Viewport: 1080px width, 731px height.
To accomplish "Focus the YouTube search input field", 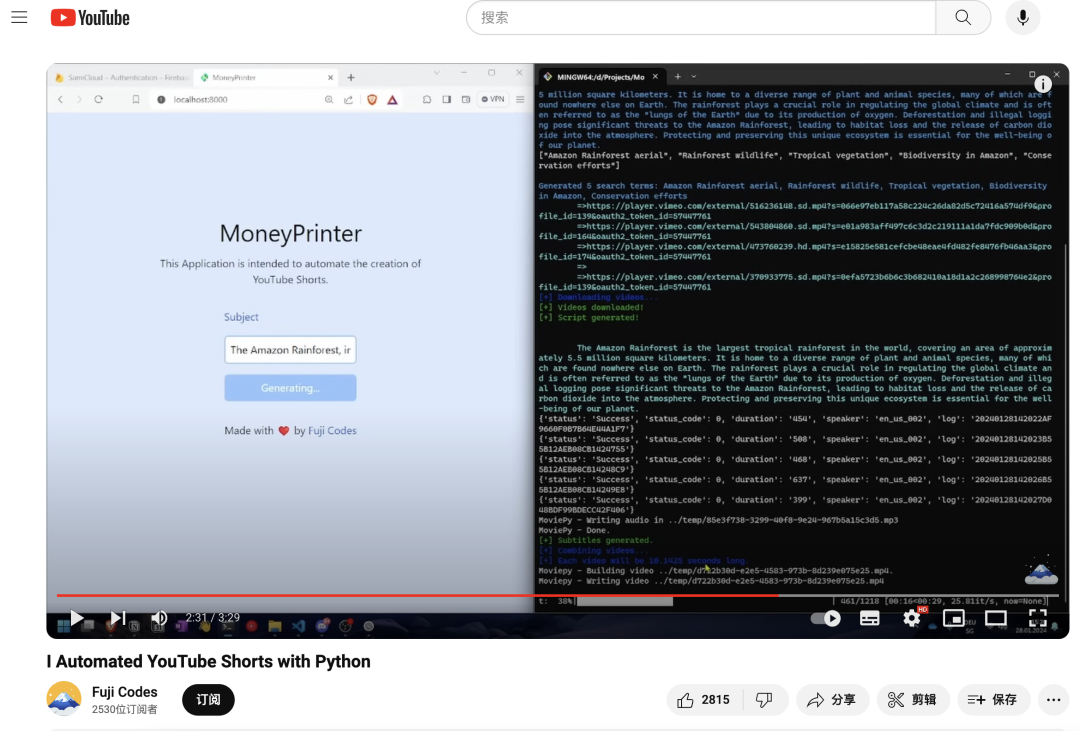I will tap(700, 18).
